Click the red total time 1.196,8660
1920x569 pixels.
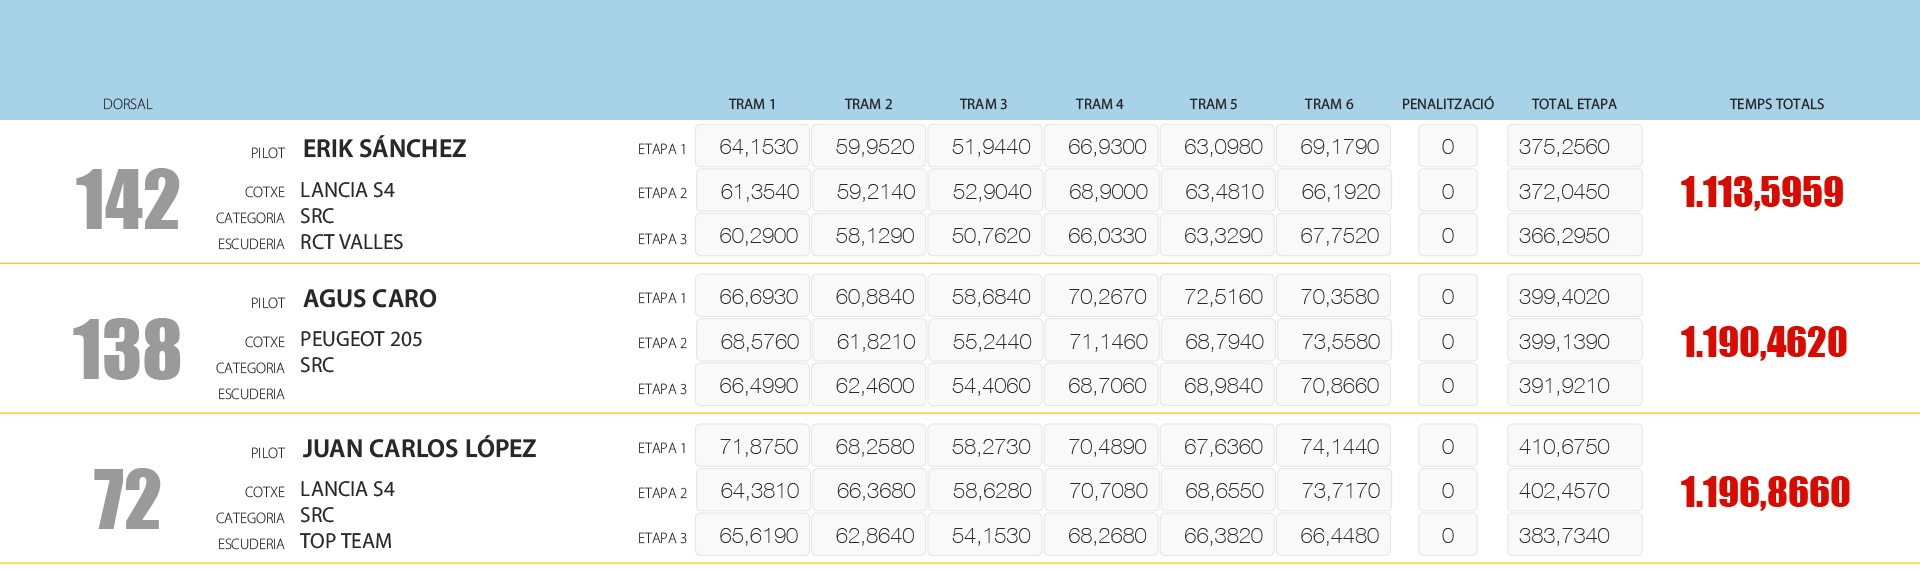coord(1765,492)
